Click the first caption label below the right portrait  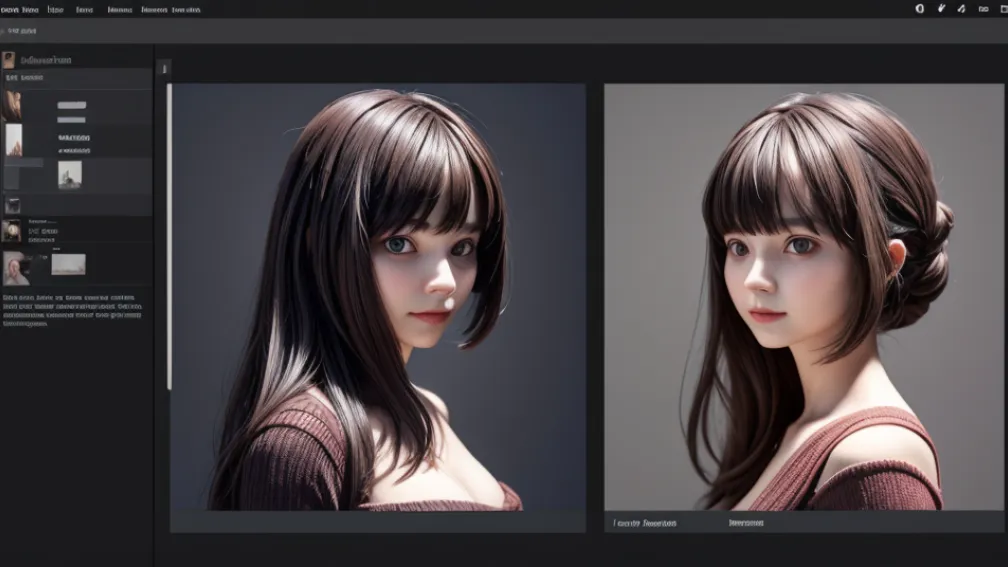[x=645, y=523]
